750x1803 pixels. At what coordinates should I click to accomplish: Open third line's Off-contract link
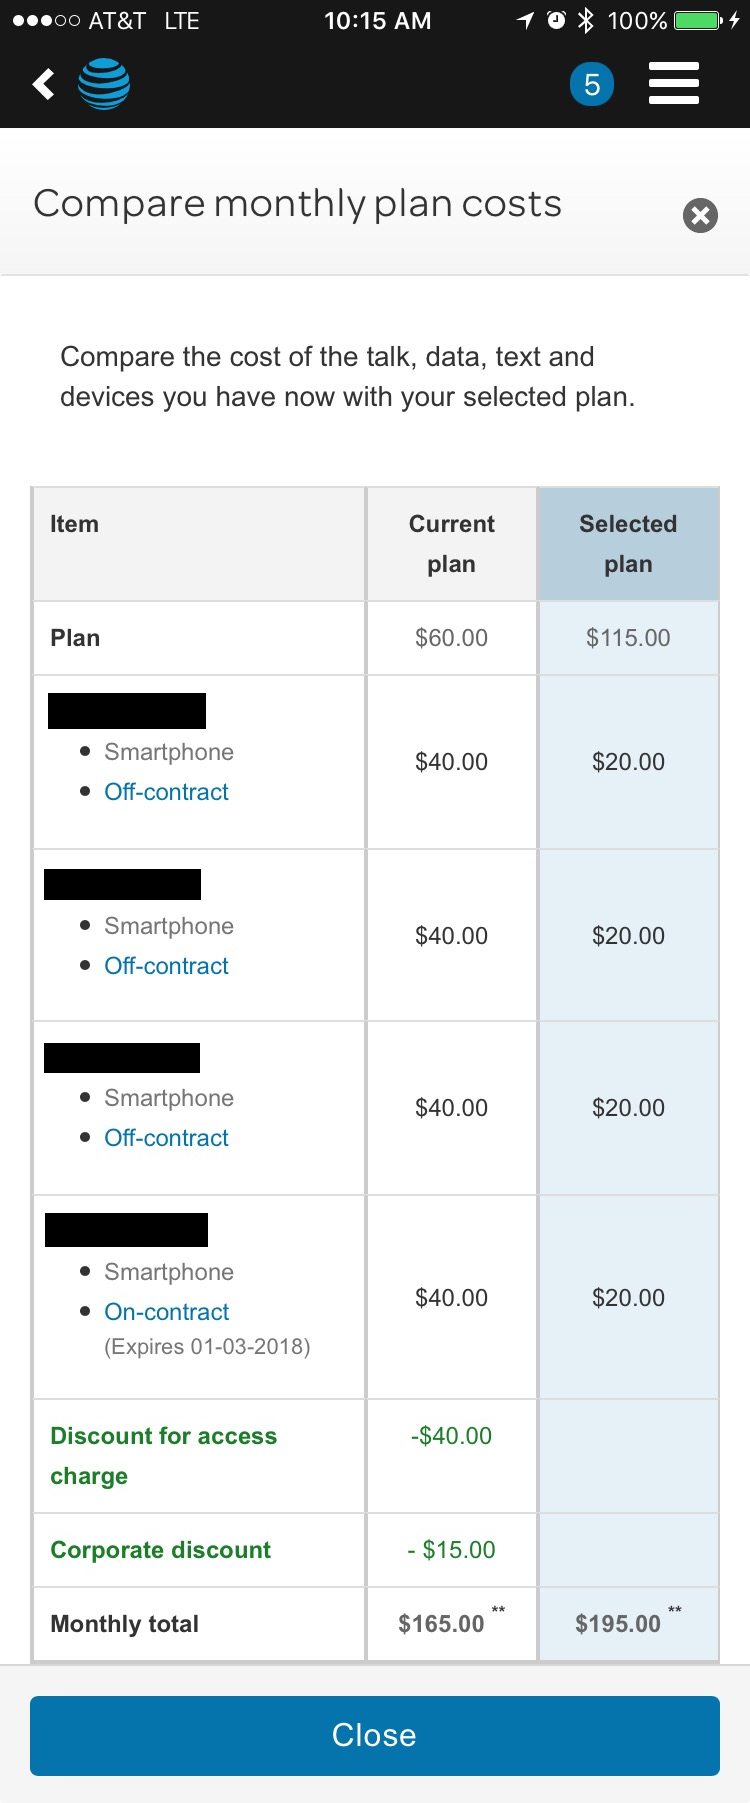[x=166, y=1138]
